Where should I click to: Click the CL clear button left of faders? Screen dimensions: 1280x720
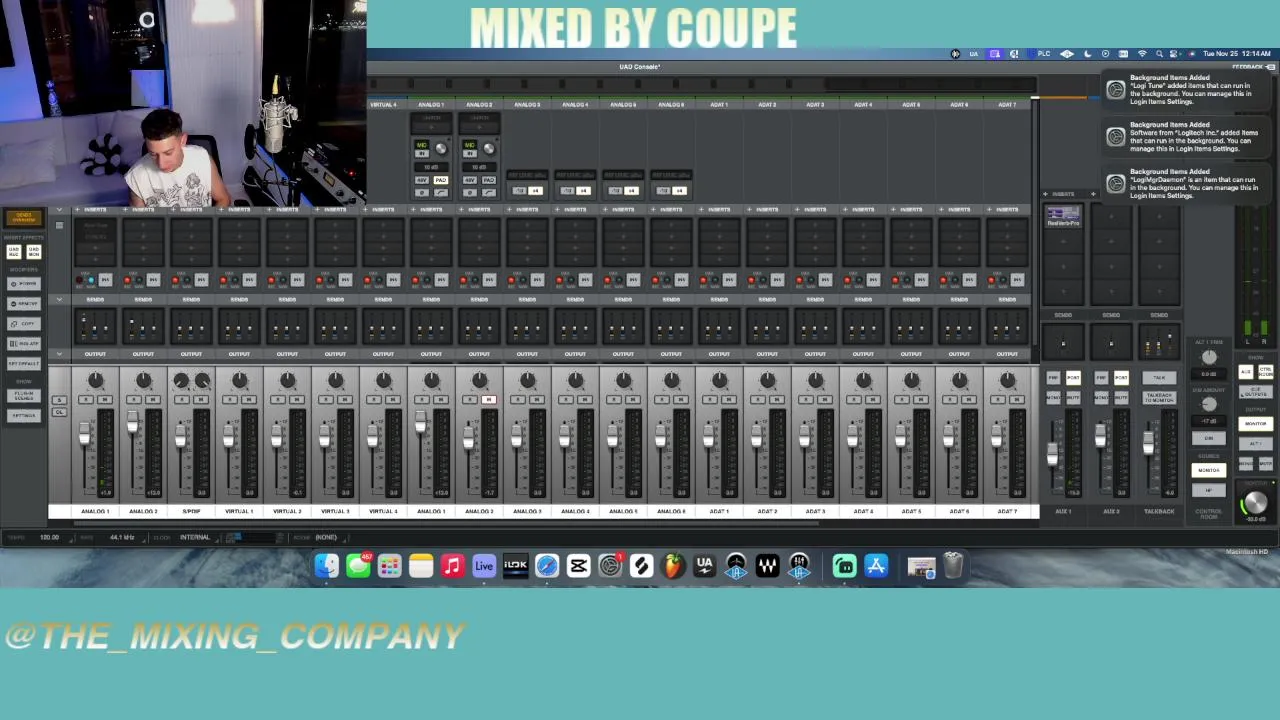[59, 412]
